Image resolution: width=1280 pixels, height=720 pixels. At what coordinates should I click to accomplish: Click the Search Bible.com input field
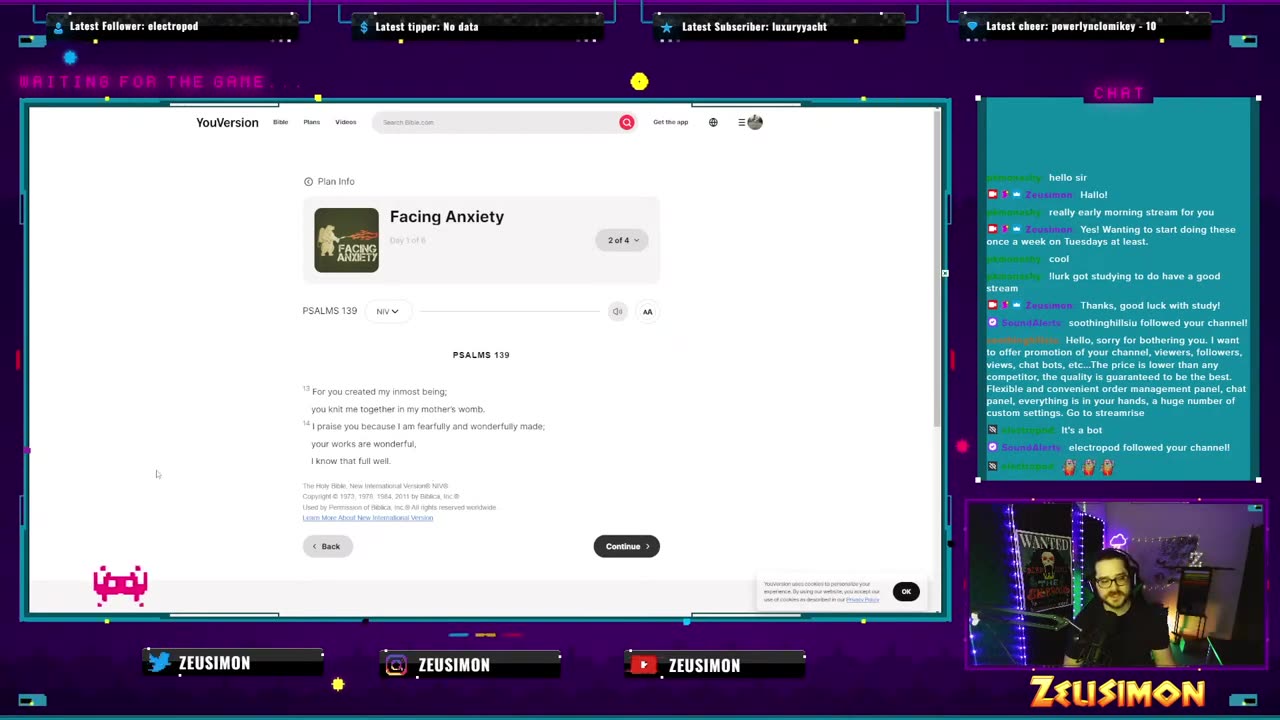pos(495,122)
